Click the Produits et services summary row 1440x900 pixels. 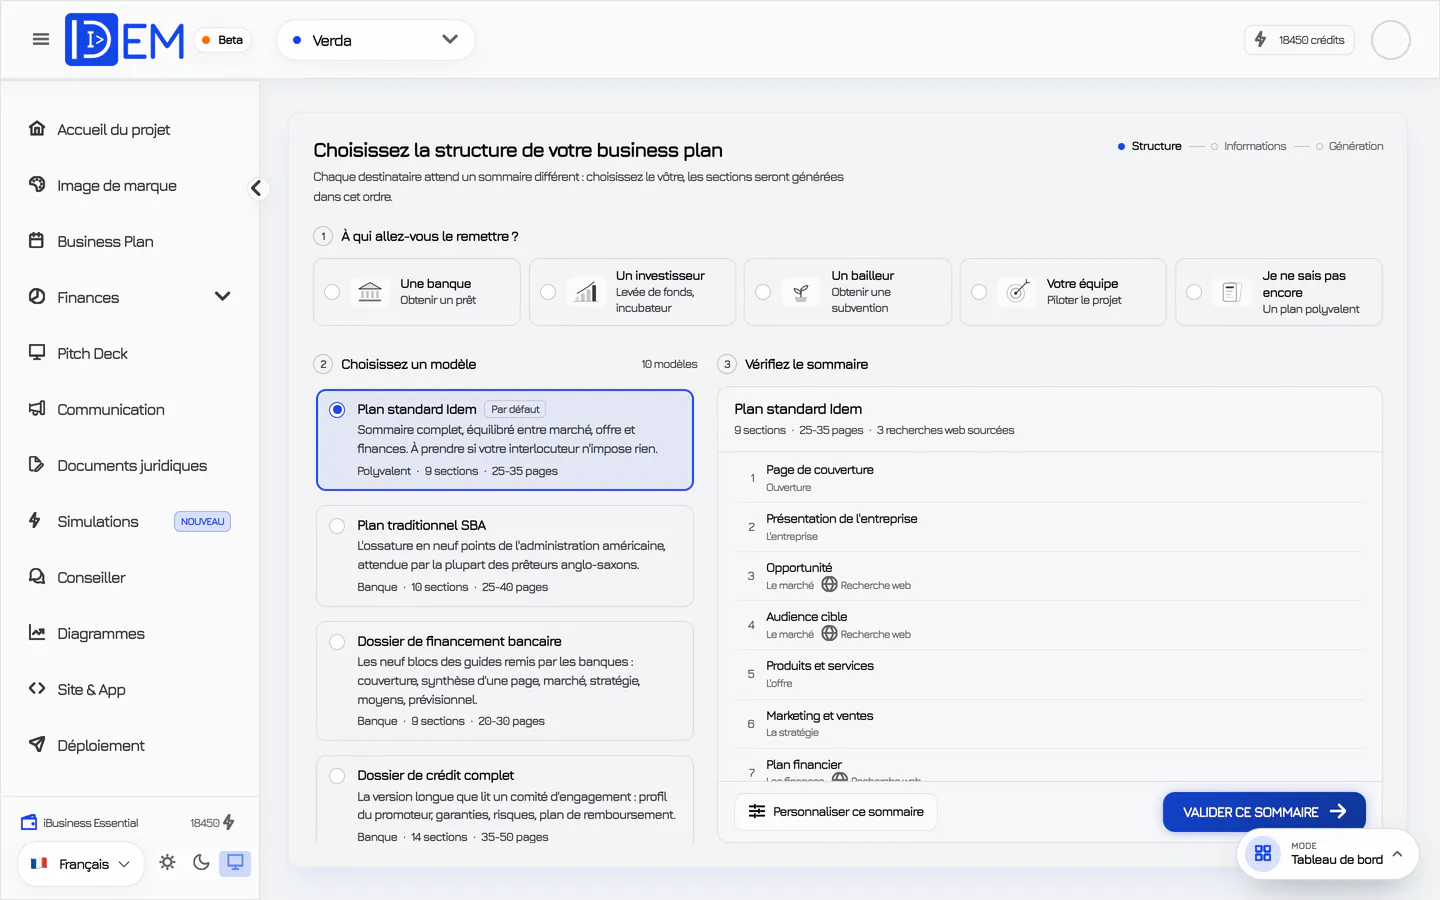[1050, 674]
